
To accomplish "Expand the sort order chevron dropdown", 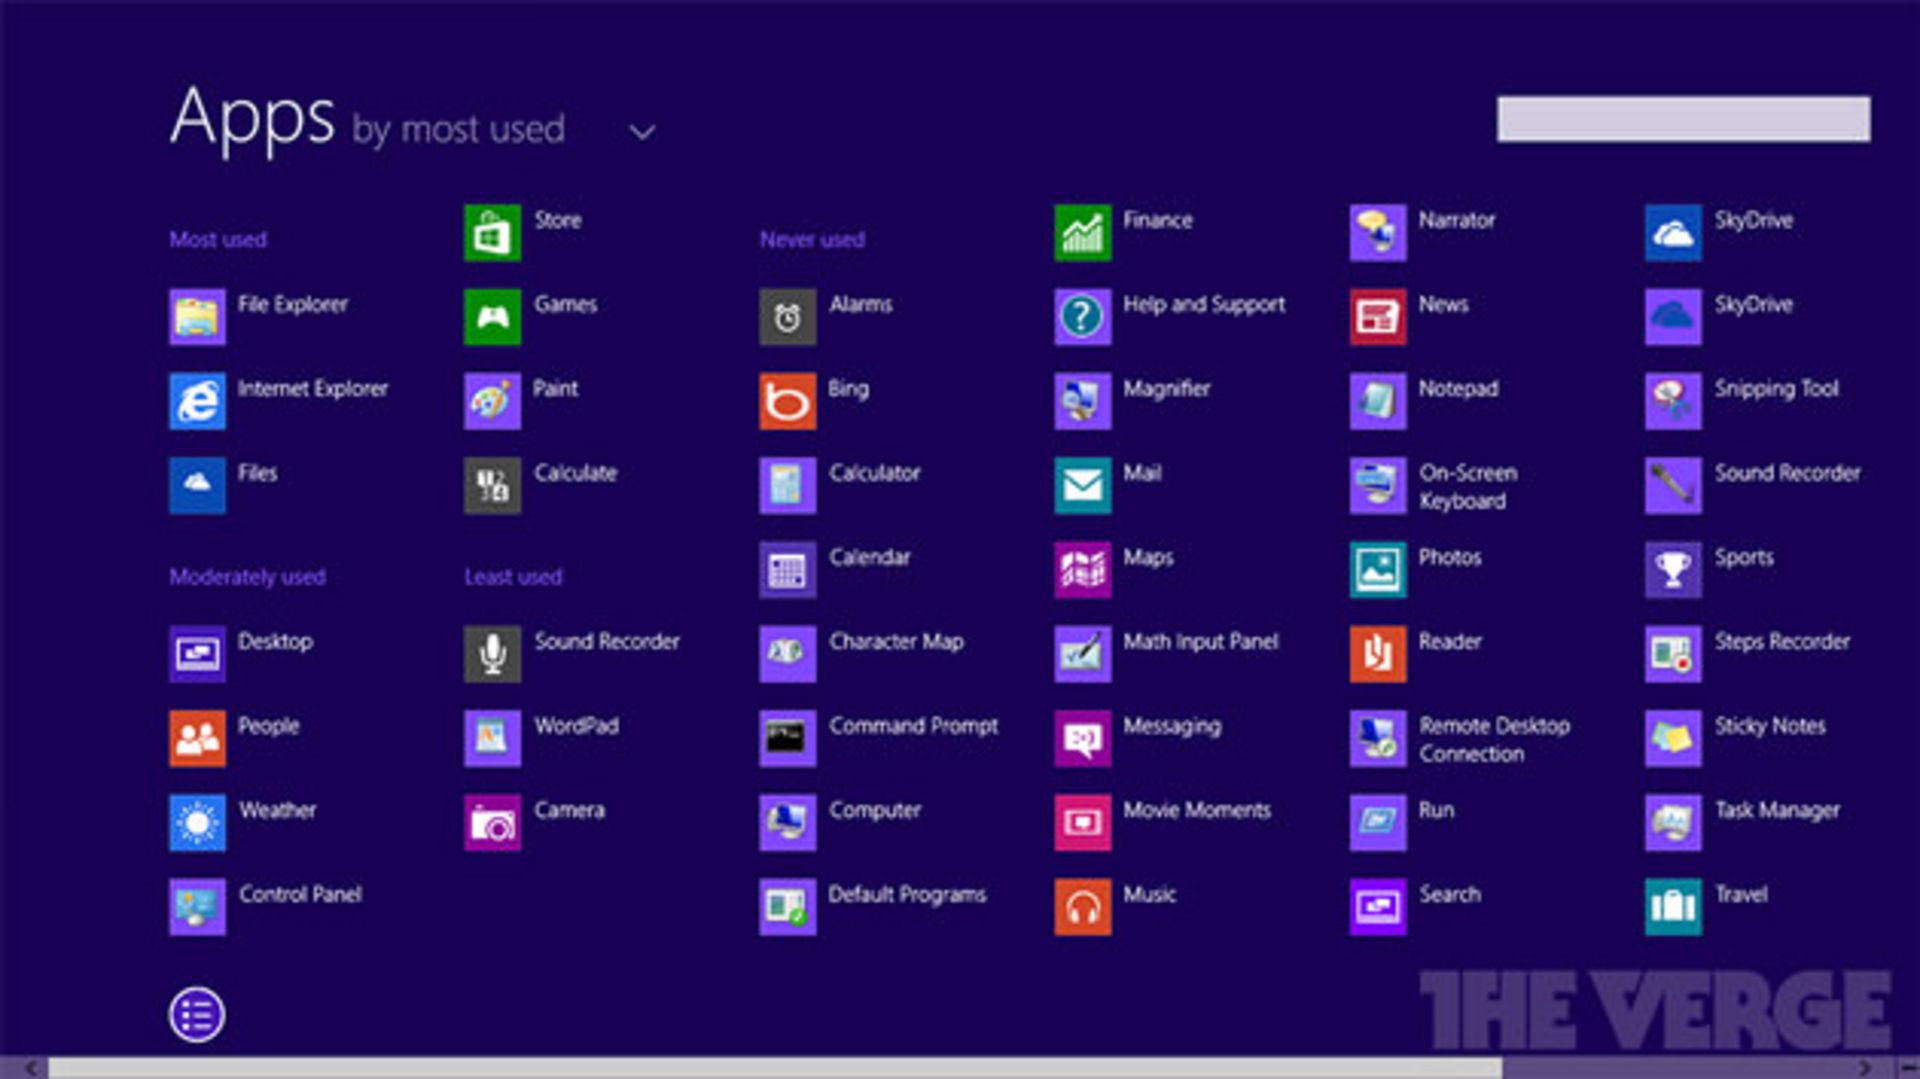I will tap(642, 132).
